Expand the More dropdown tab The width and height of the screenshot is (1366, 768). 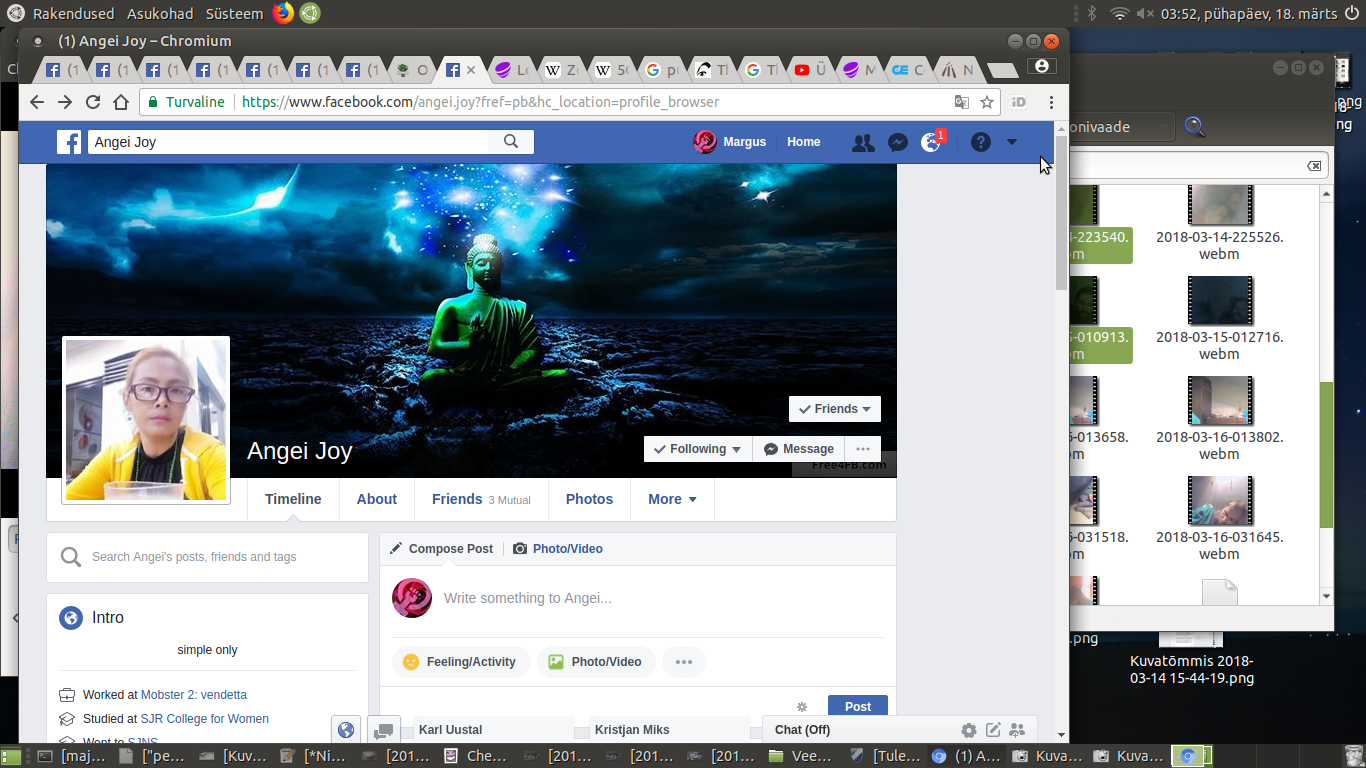[x=672, y=499]
